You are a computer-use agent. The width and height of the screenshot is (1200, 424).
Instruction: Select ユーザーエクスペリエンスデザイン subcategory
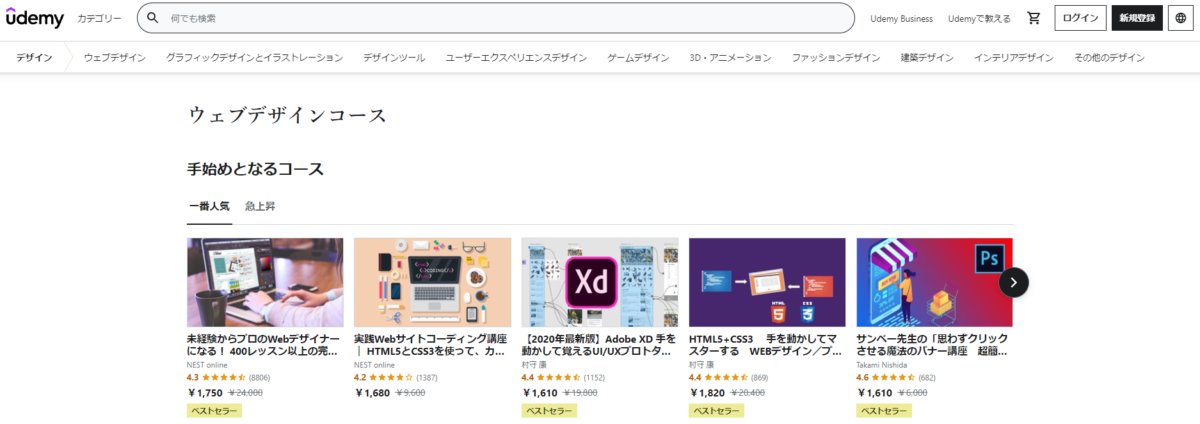click(x=516, y=58)
